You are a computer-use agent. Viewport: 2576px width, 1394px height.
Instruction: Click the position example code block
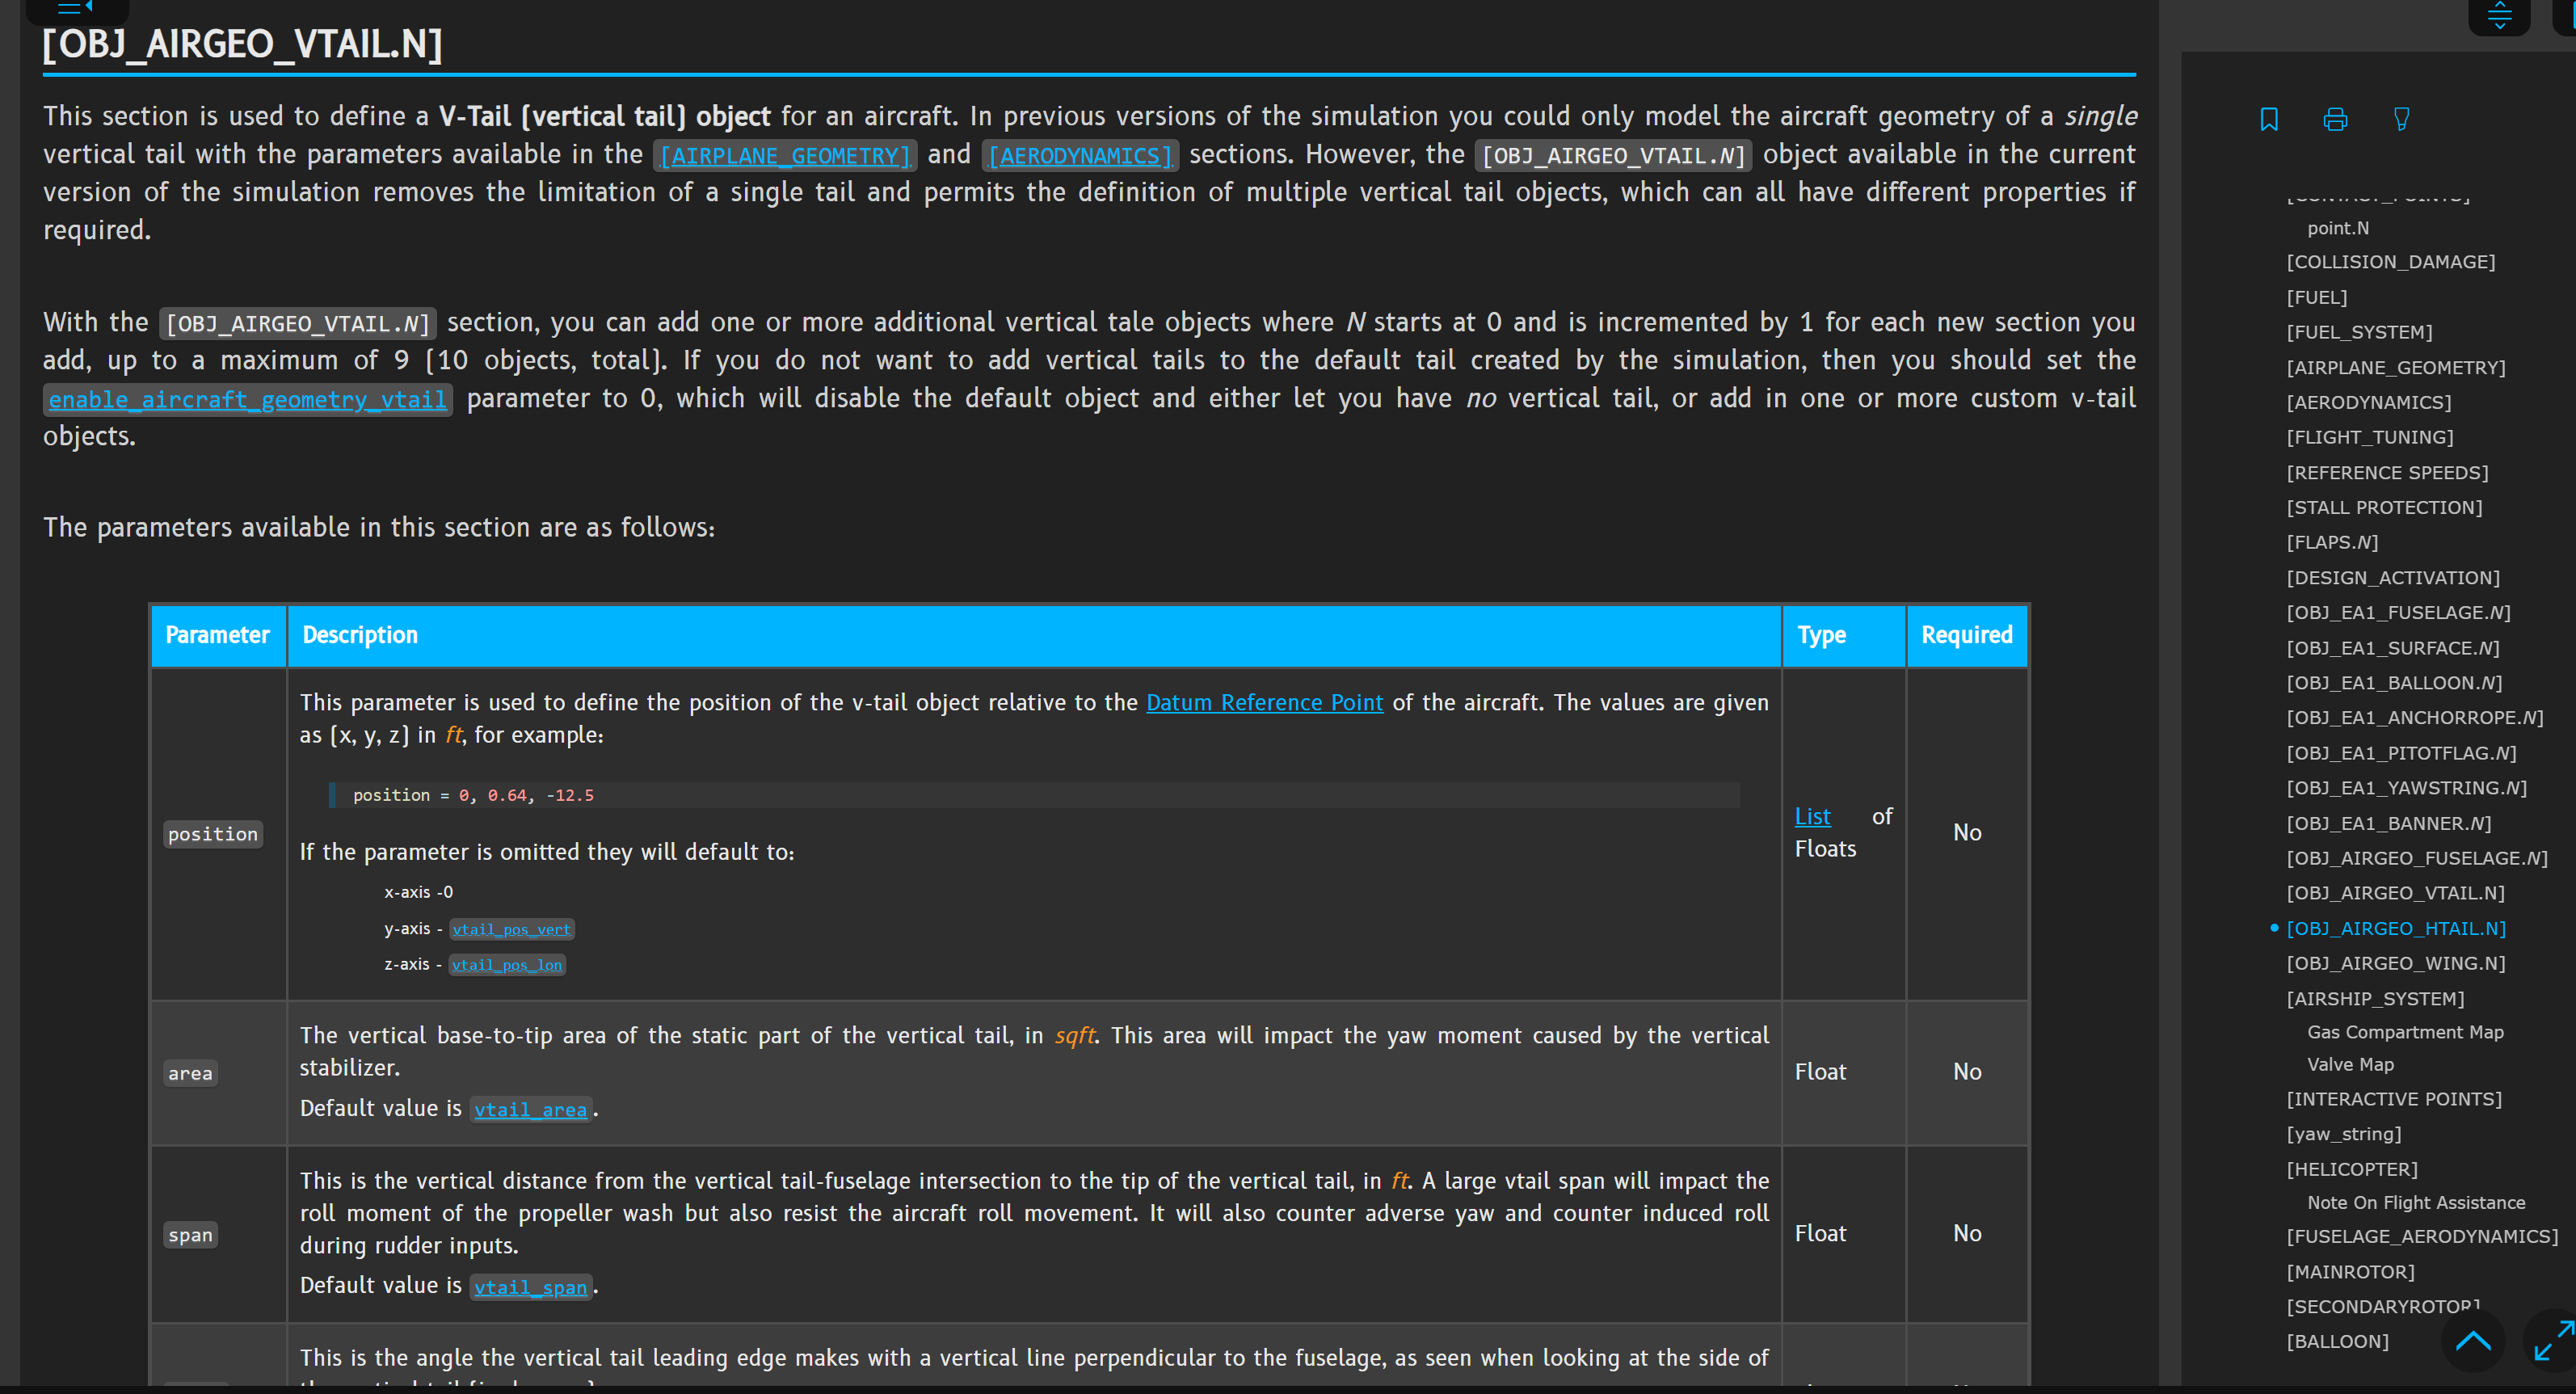1034,795
